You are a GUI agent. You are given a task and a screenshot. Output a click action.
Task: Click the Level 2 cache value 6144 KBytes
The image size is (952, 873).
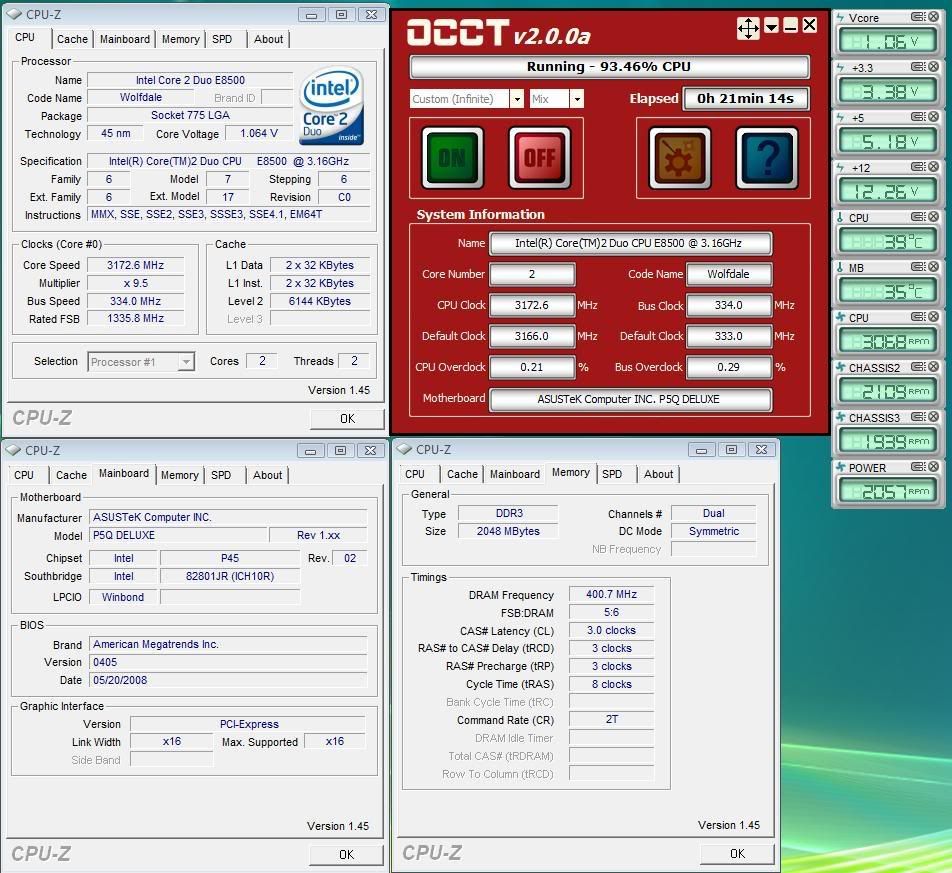[320, 301]
